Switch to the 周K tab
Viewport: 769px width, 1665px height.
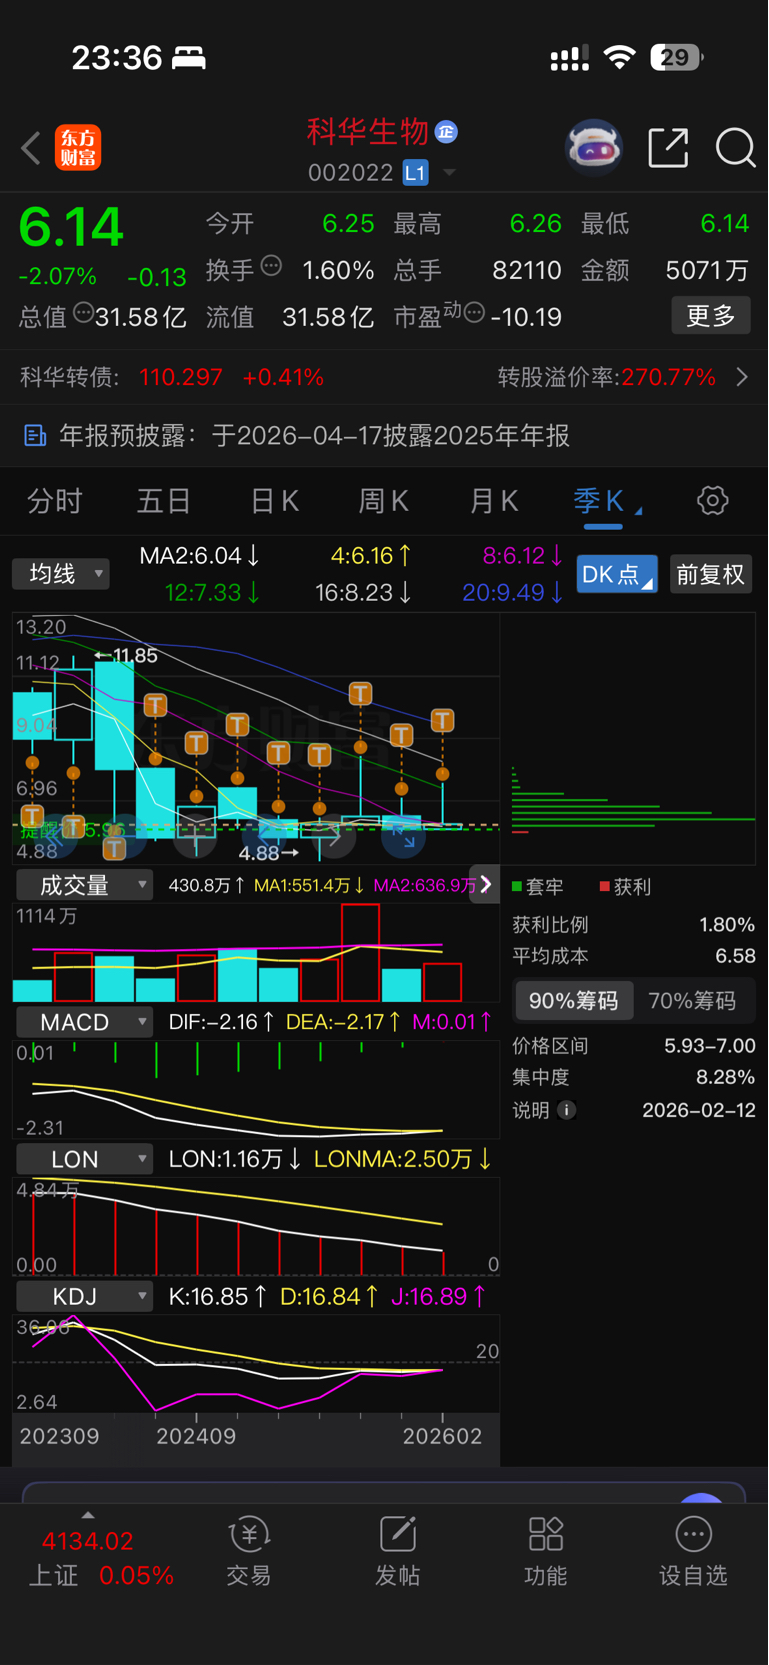384,500
